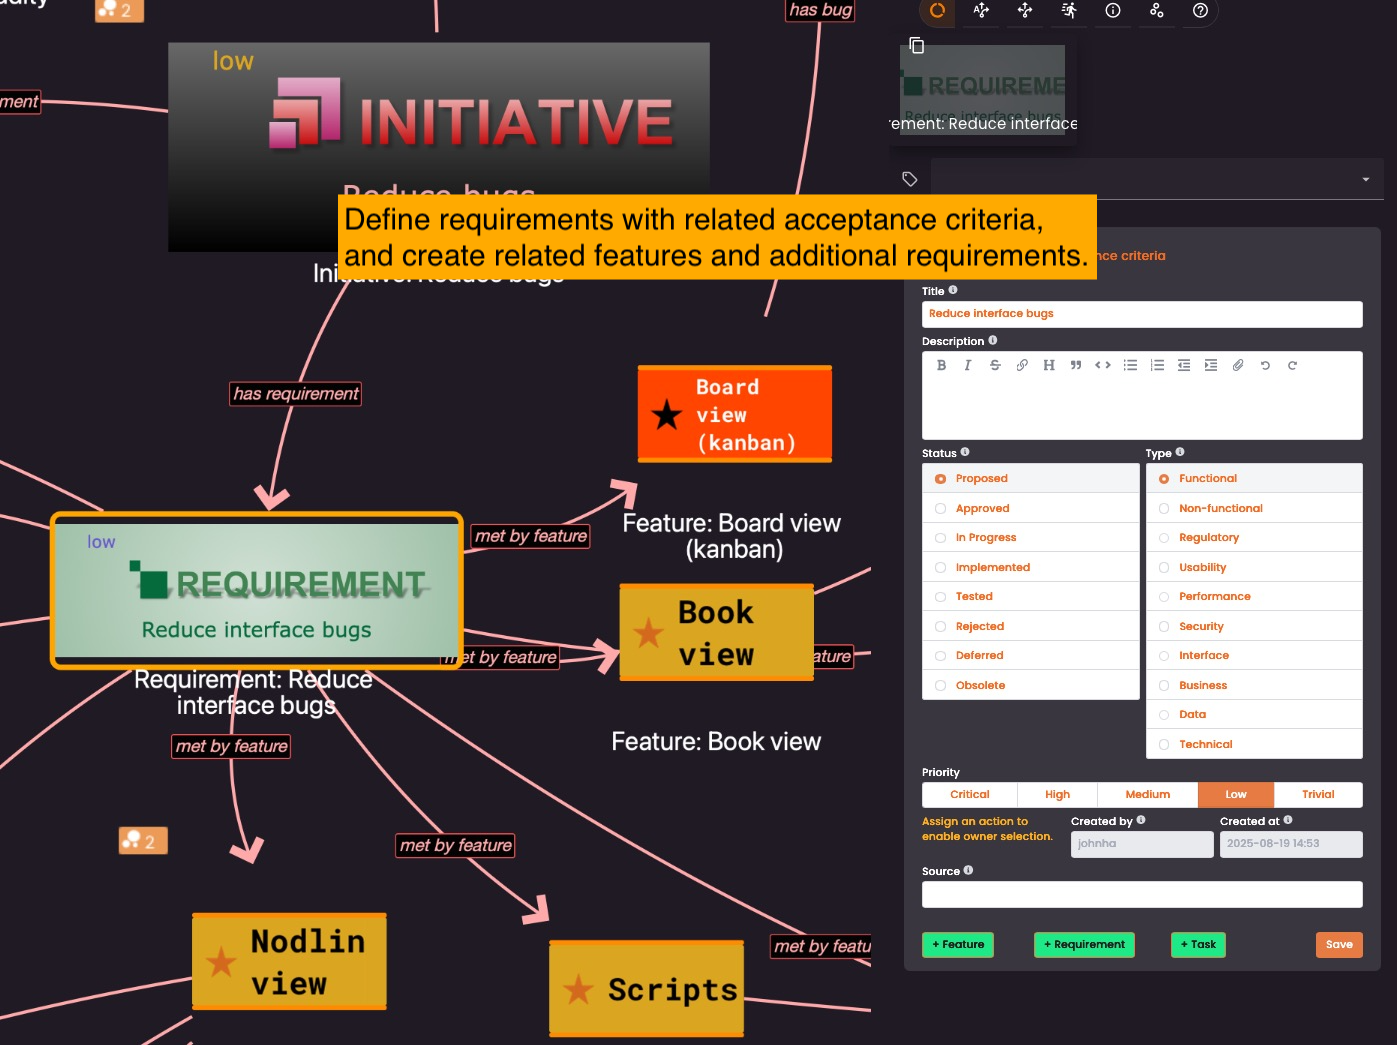The width and height of the screenshot is (1397, 1045).
Task: Set priority to Critical
Action: (969, 795)
